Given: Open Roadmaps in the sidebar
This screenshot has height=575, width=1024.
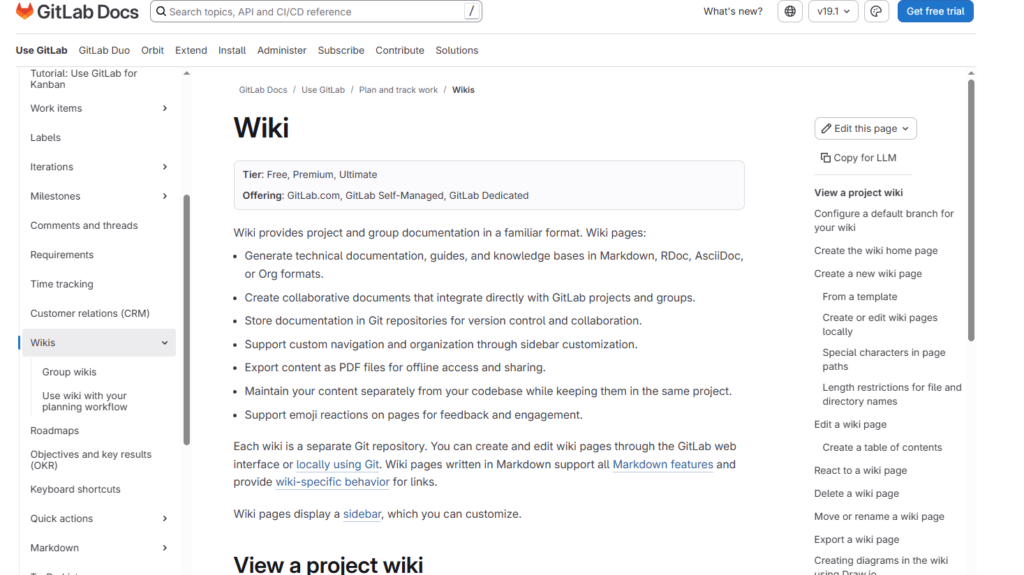Looking at the screenshot, I should tap(54, 431).
